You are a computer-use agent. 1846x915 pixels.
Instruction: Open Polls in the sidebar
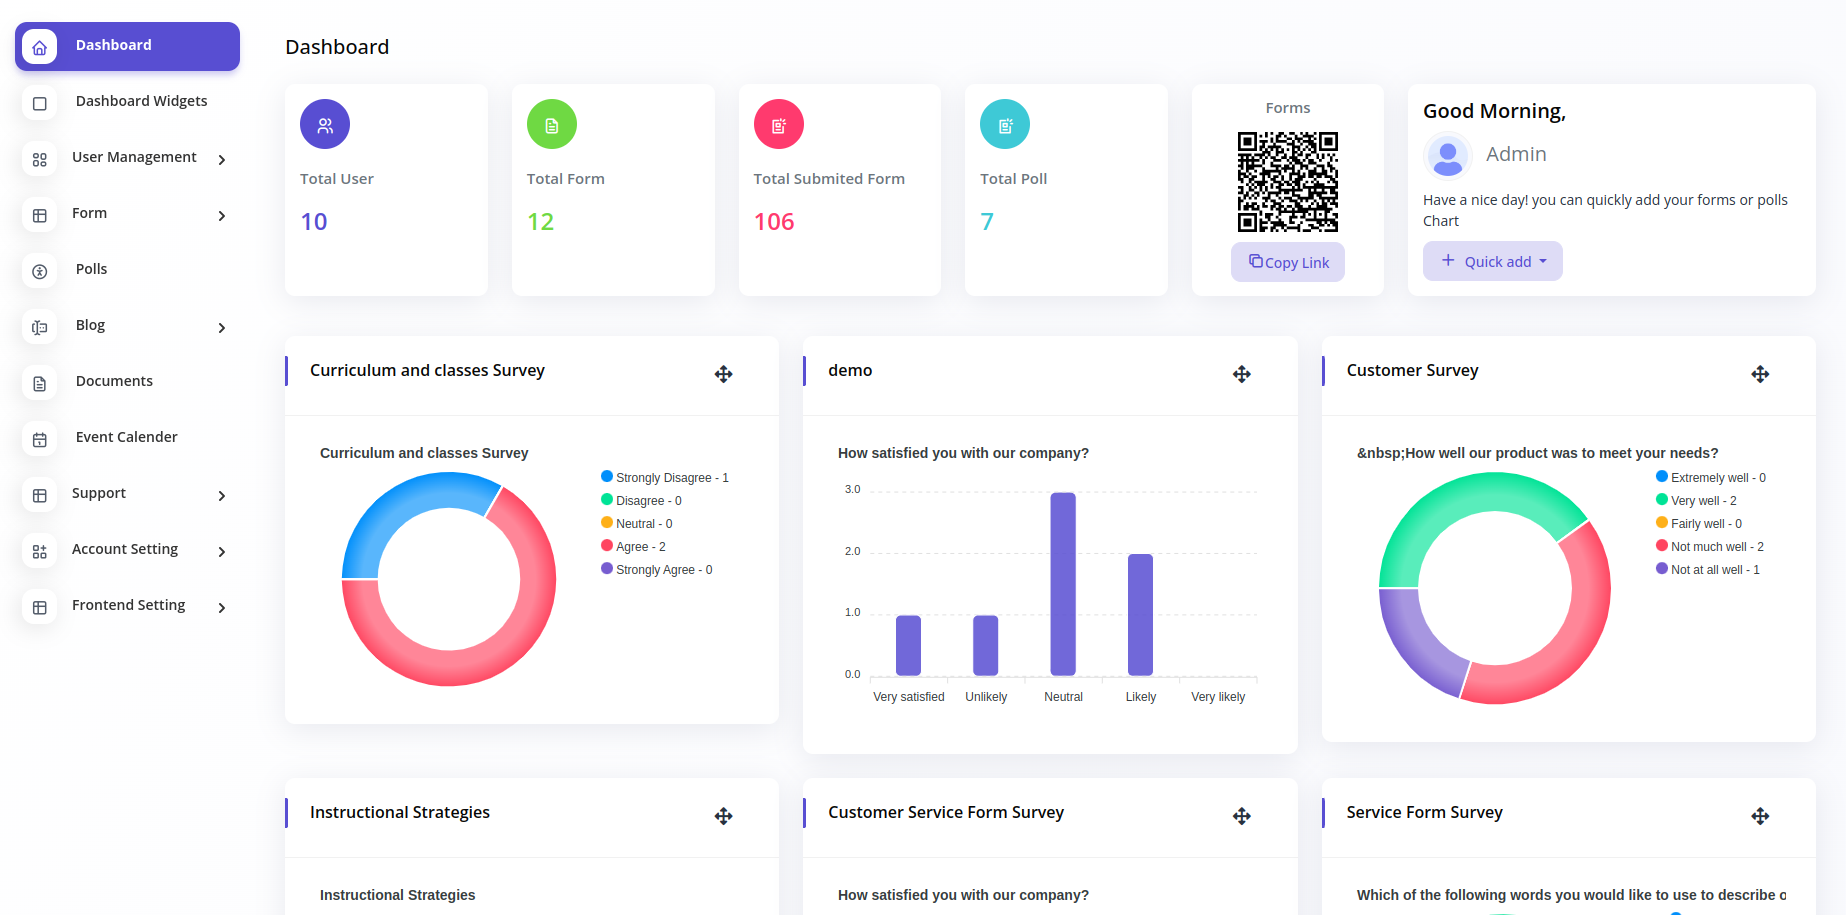tap(91, 269)
